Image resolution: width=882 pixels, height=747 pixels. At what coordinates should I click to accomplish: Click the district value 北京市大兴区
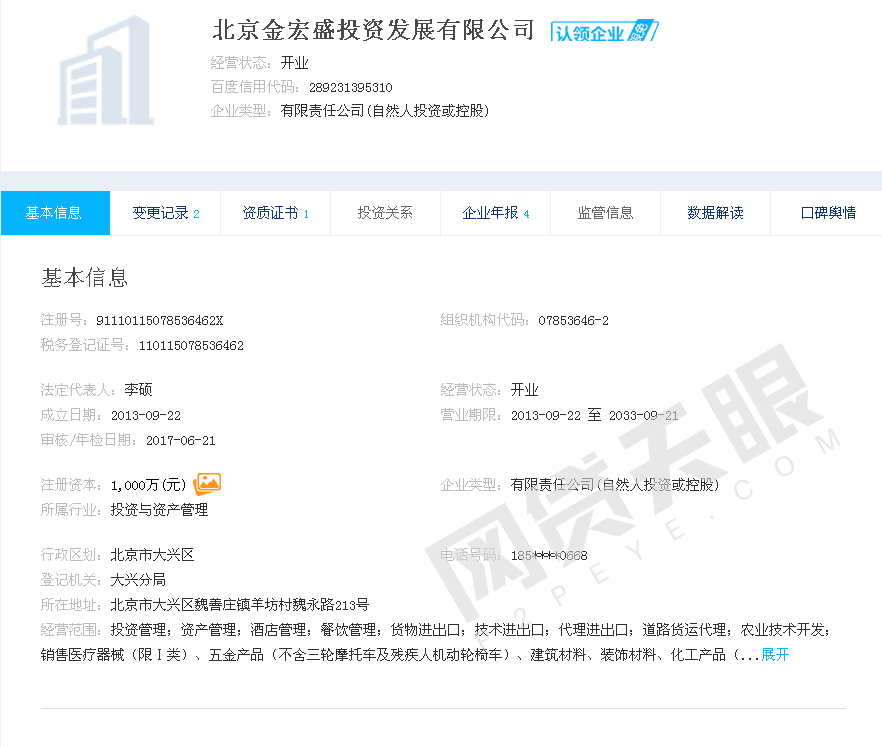point(152,555)
